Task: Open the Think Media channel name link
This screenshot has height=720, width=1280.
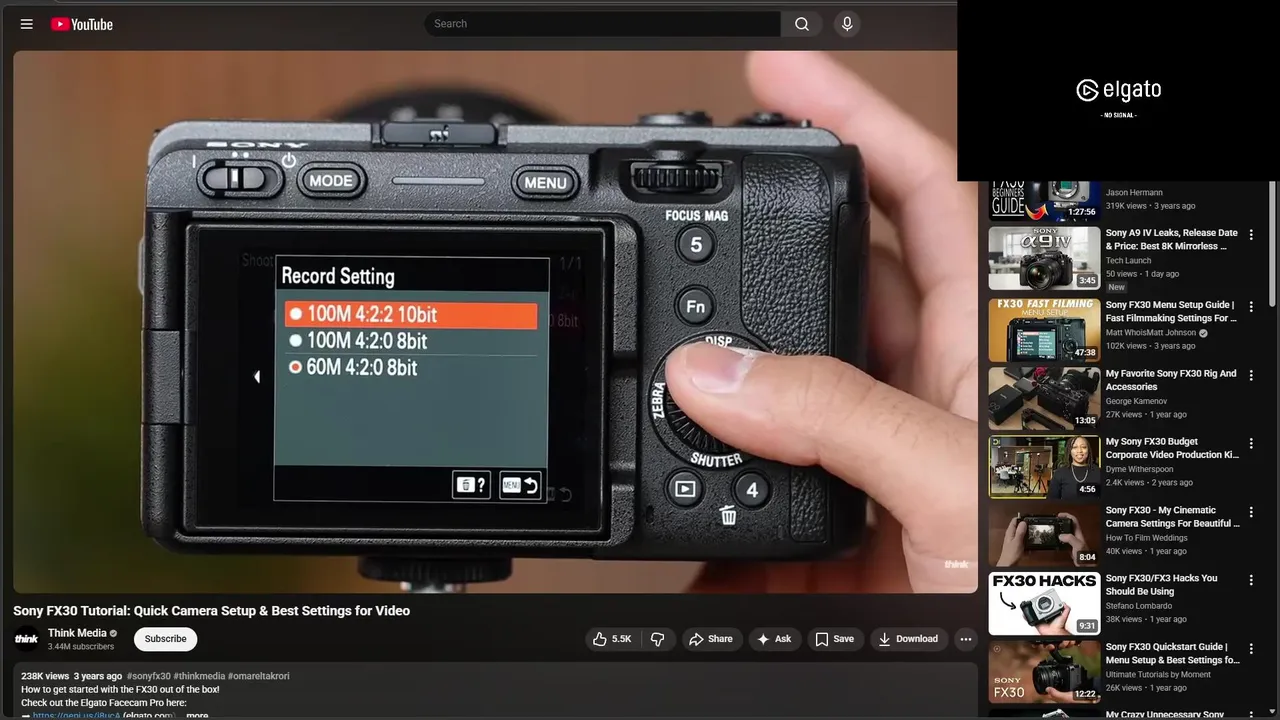Action: pyautogui.click(x=77, y=633)
